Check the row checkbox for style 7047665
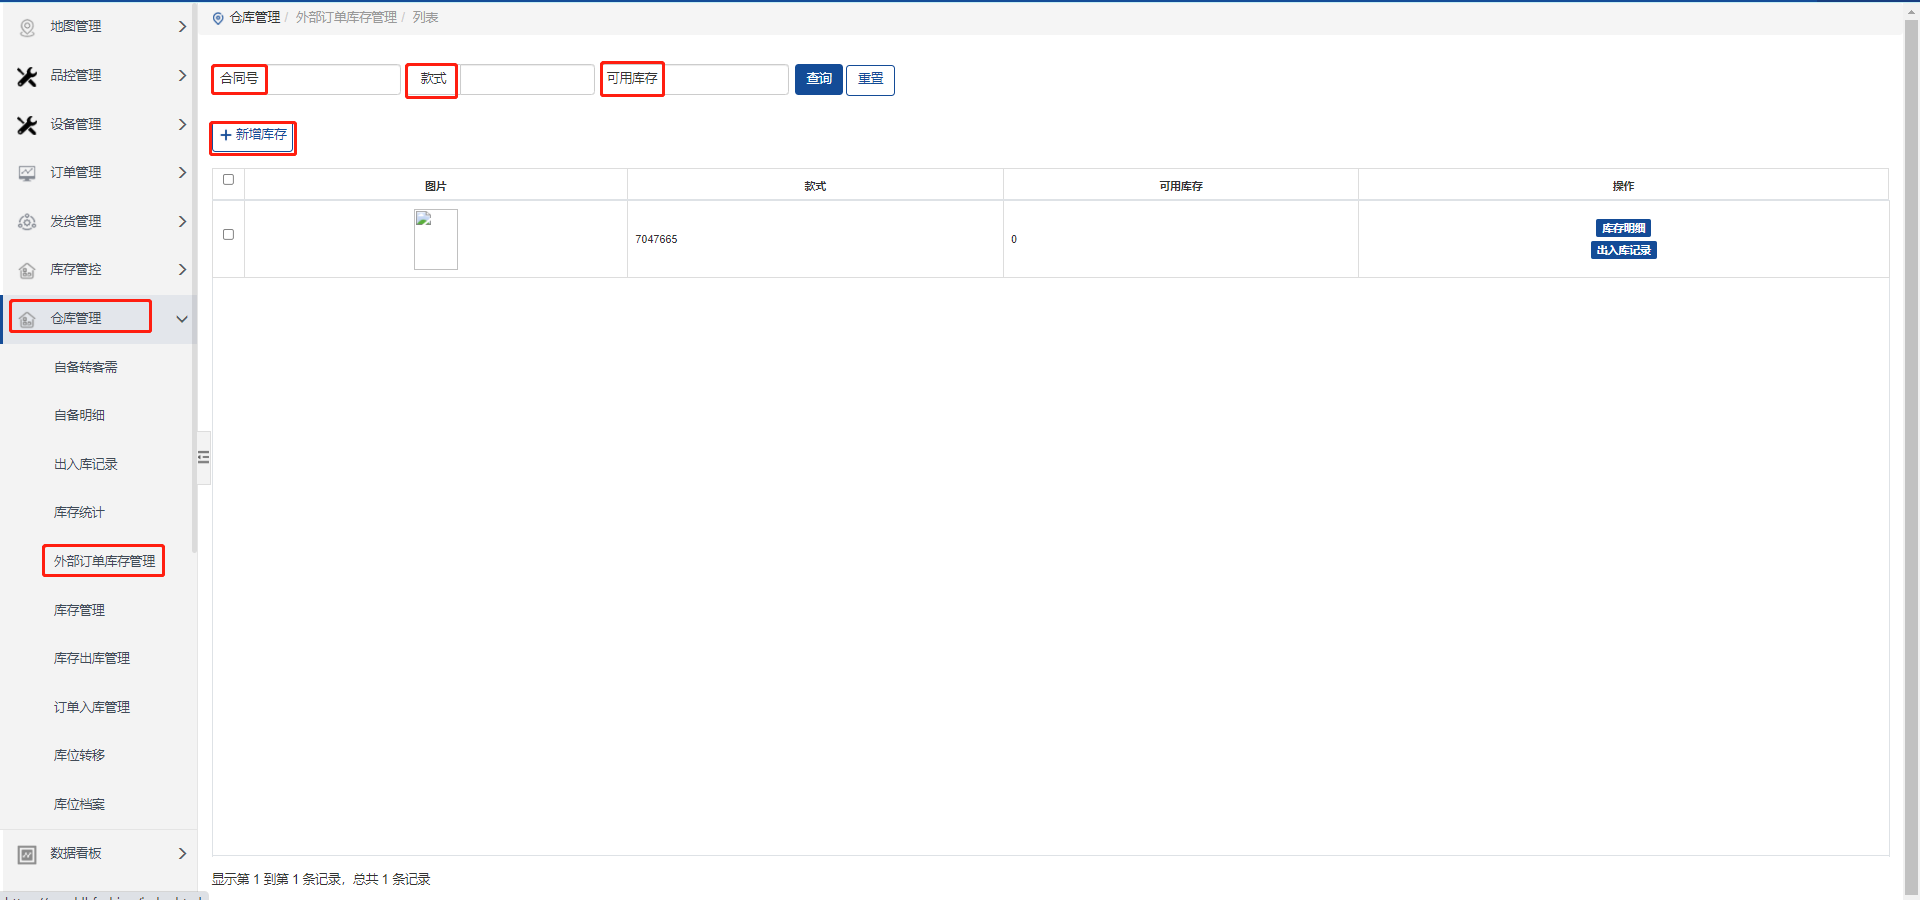The height and width of the screenshot is (900, 1920). (x=228, y=235)
